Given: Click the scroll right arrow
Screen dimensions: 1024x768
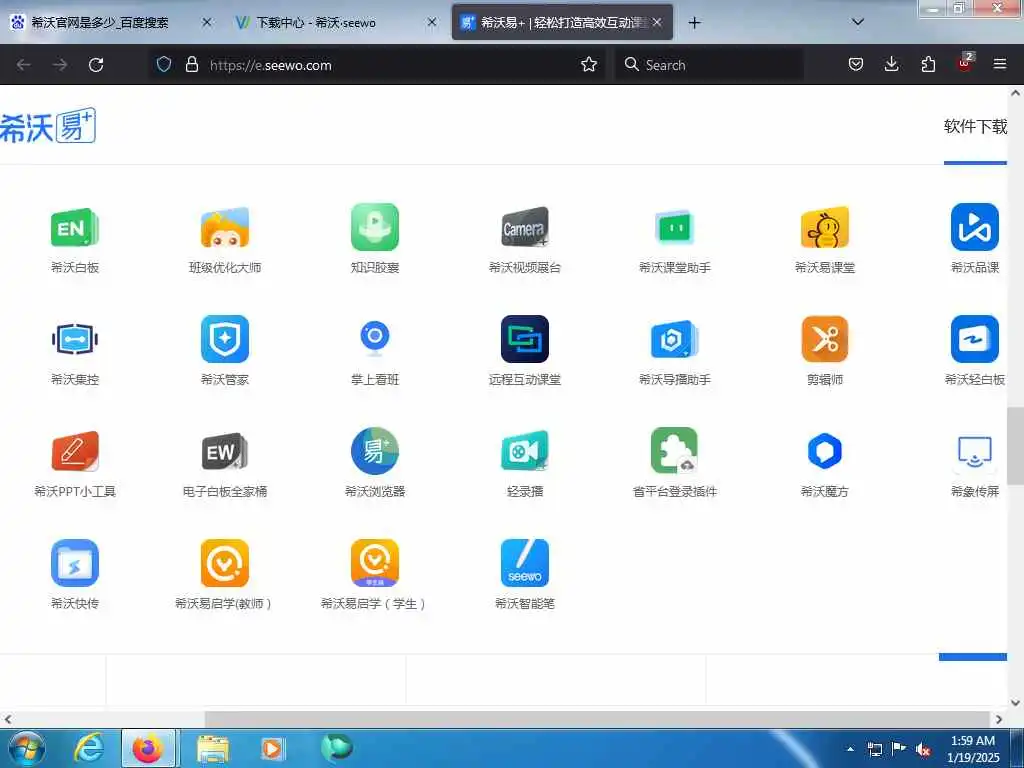Looking at the screenshot, I should [999, 720].
